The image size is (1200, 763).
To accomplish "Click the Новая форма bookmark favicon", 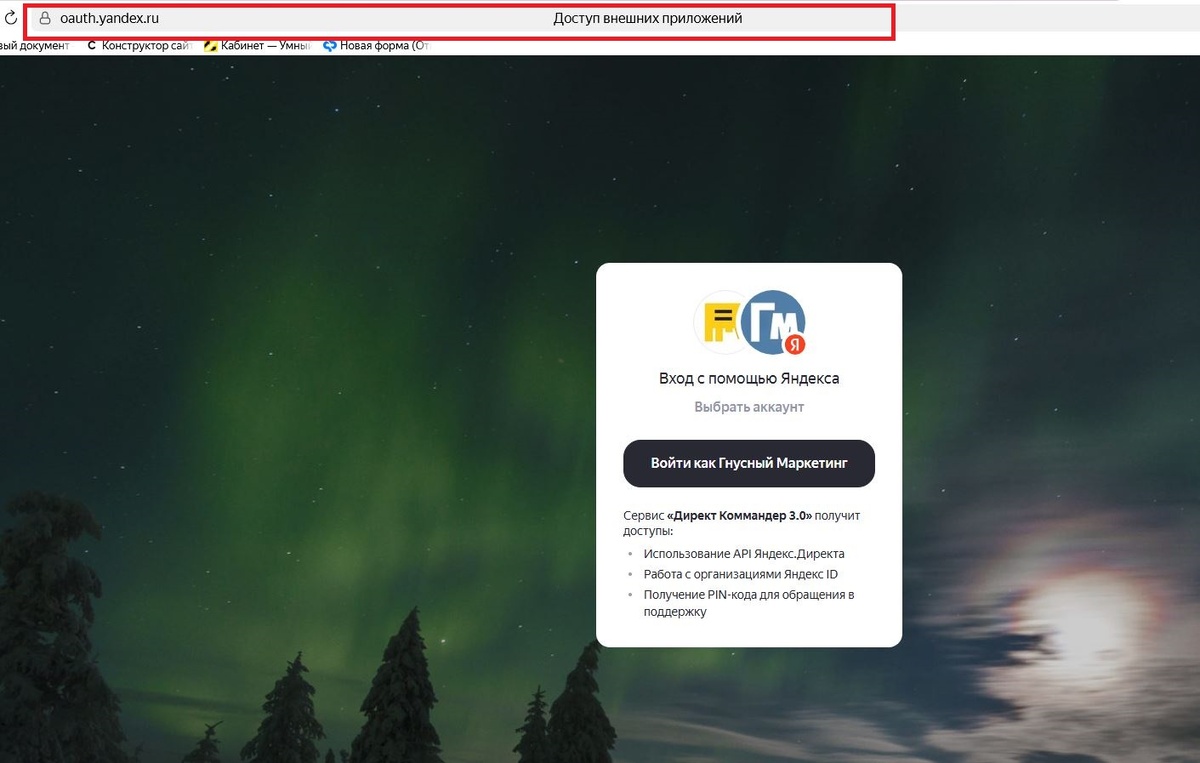I will 330,45.
